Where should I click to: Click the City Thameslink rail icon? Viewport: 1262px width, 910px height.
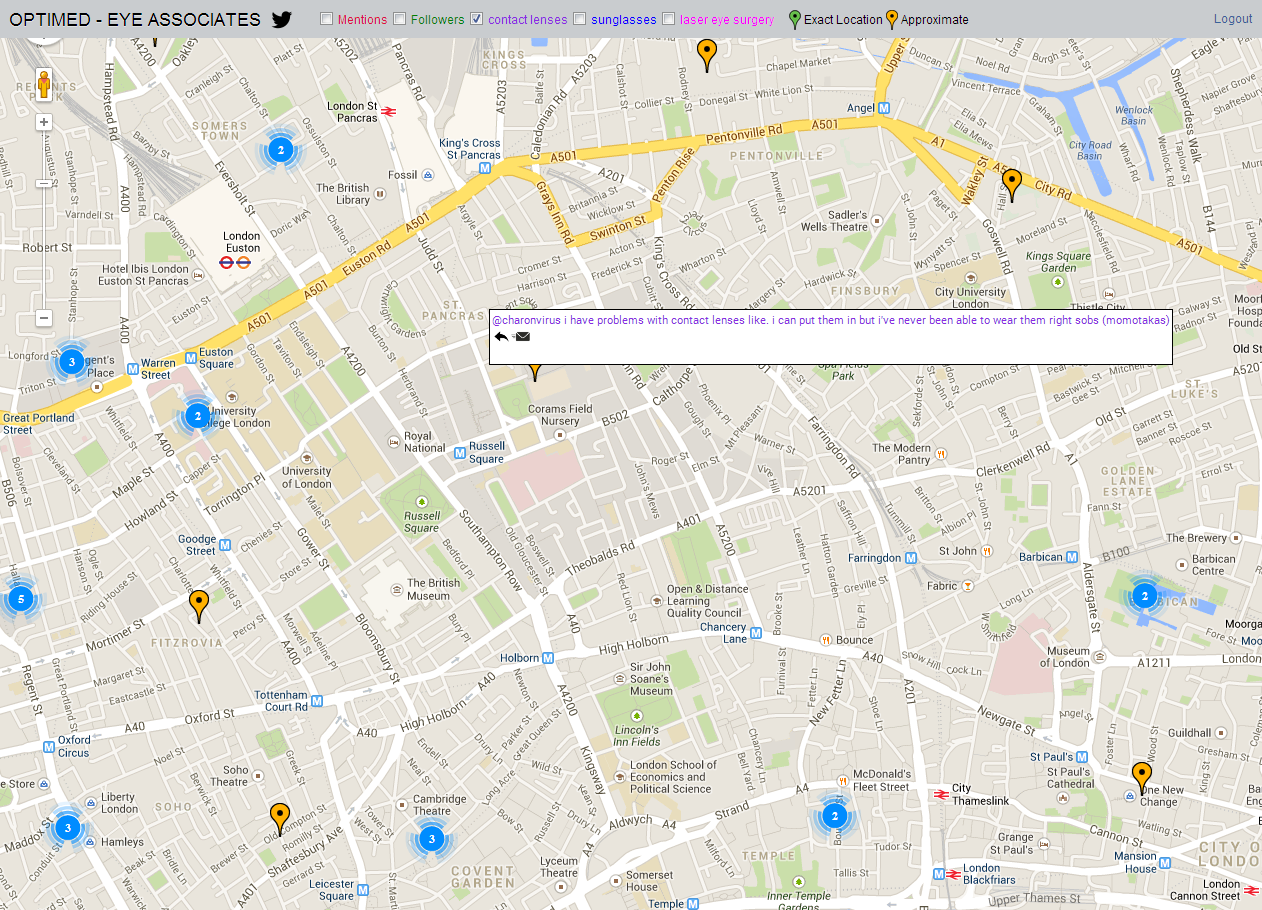click(939, 795)
